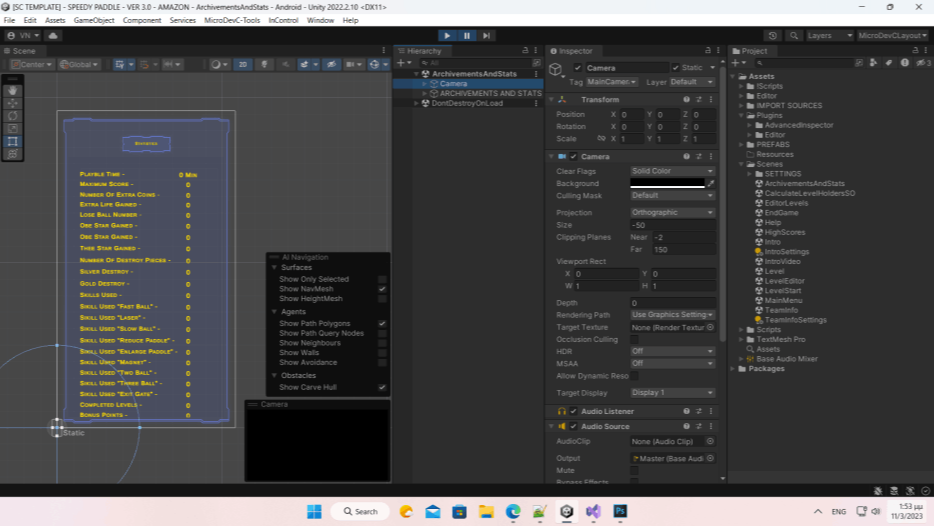Screen dimensions: 935x526
Task: Open the Layers dropdown in top toolbar
Action: [x=828, y=36]
